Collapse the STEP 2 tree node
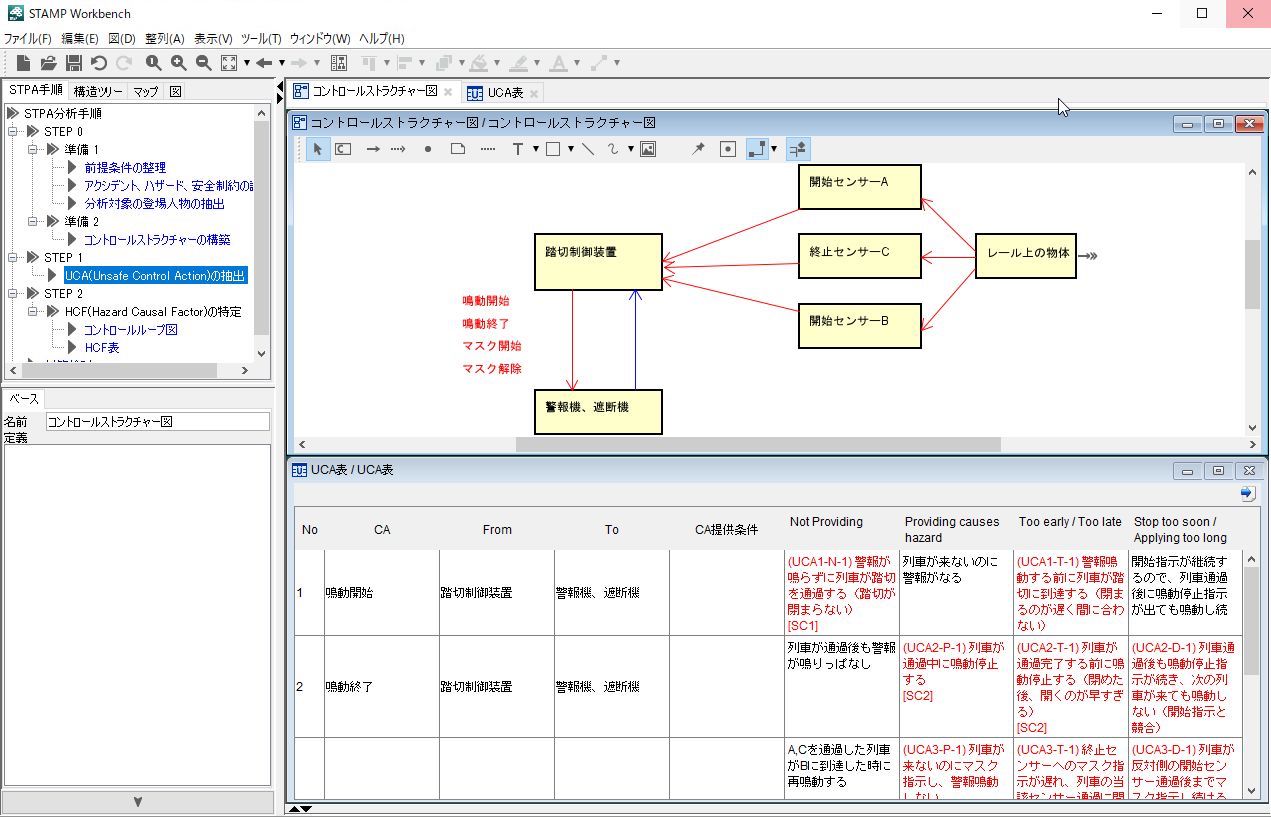 pos(13,294)
